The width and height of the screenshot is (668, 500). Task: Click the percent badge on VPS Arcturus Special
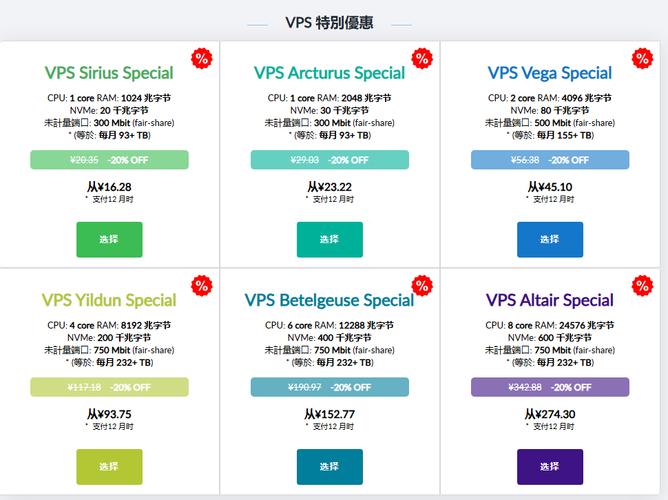421,58
